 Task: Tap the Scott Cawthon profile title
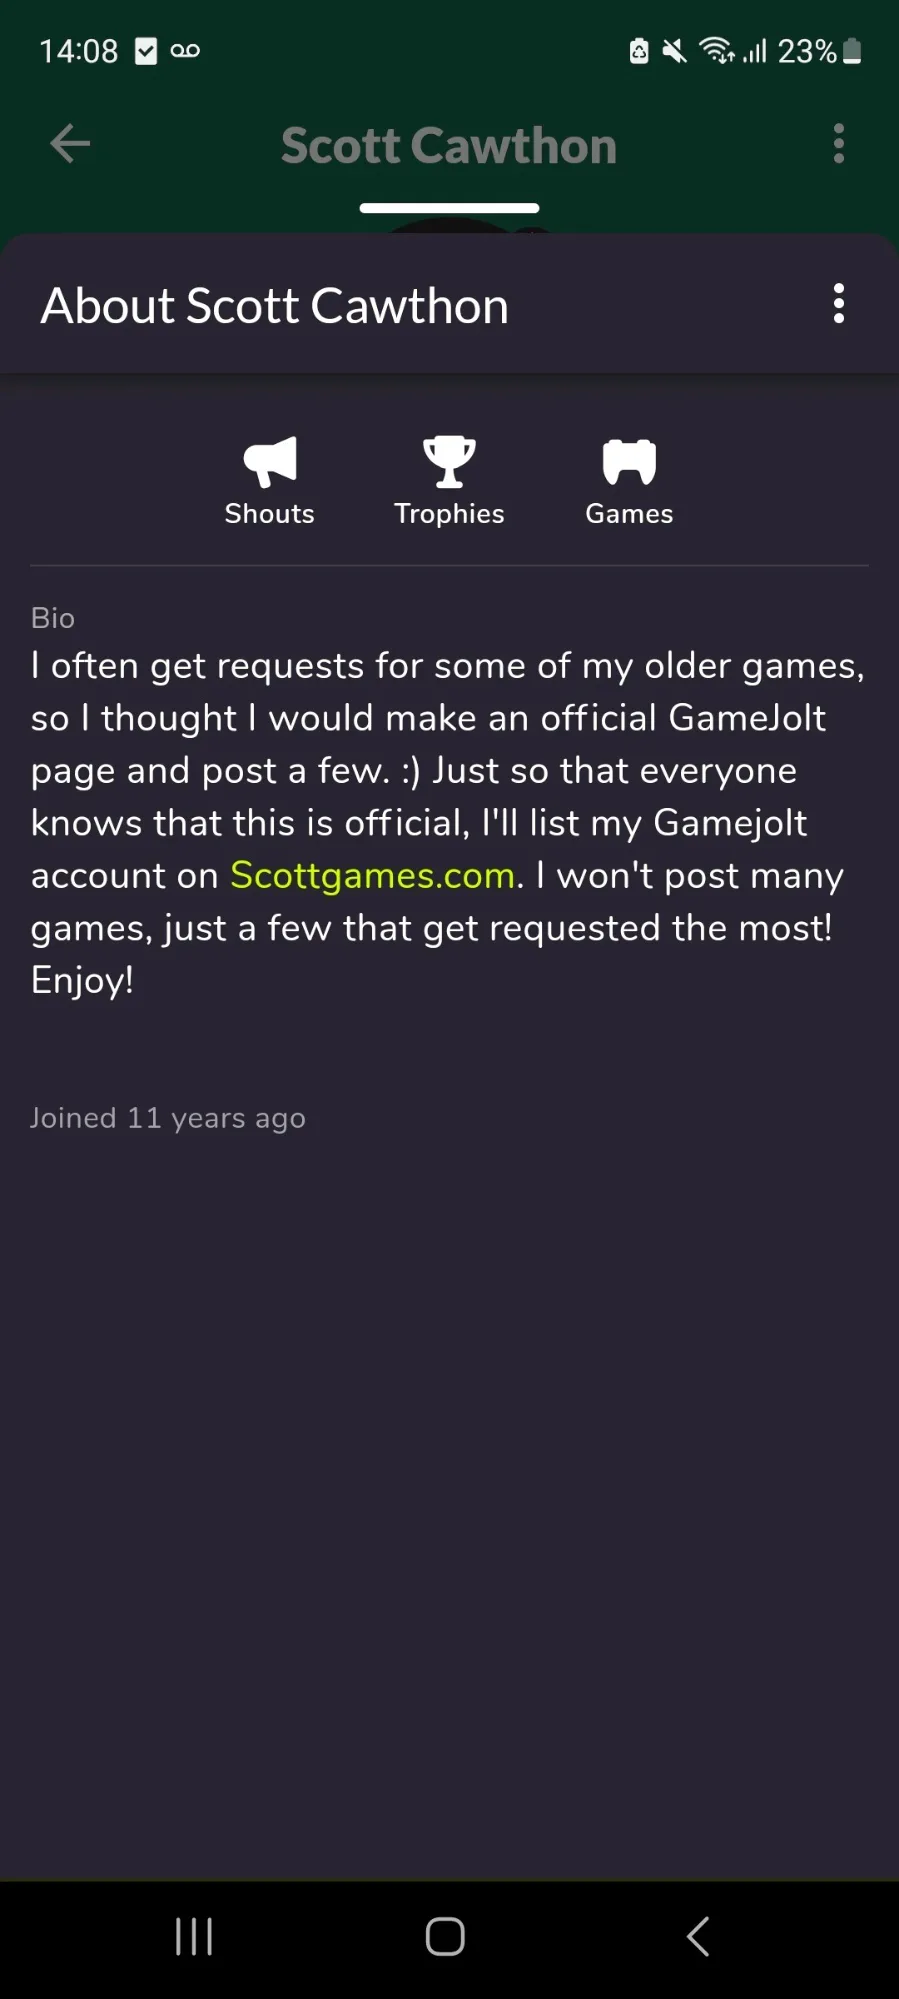coord(448,146)
